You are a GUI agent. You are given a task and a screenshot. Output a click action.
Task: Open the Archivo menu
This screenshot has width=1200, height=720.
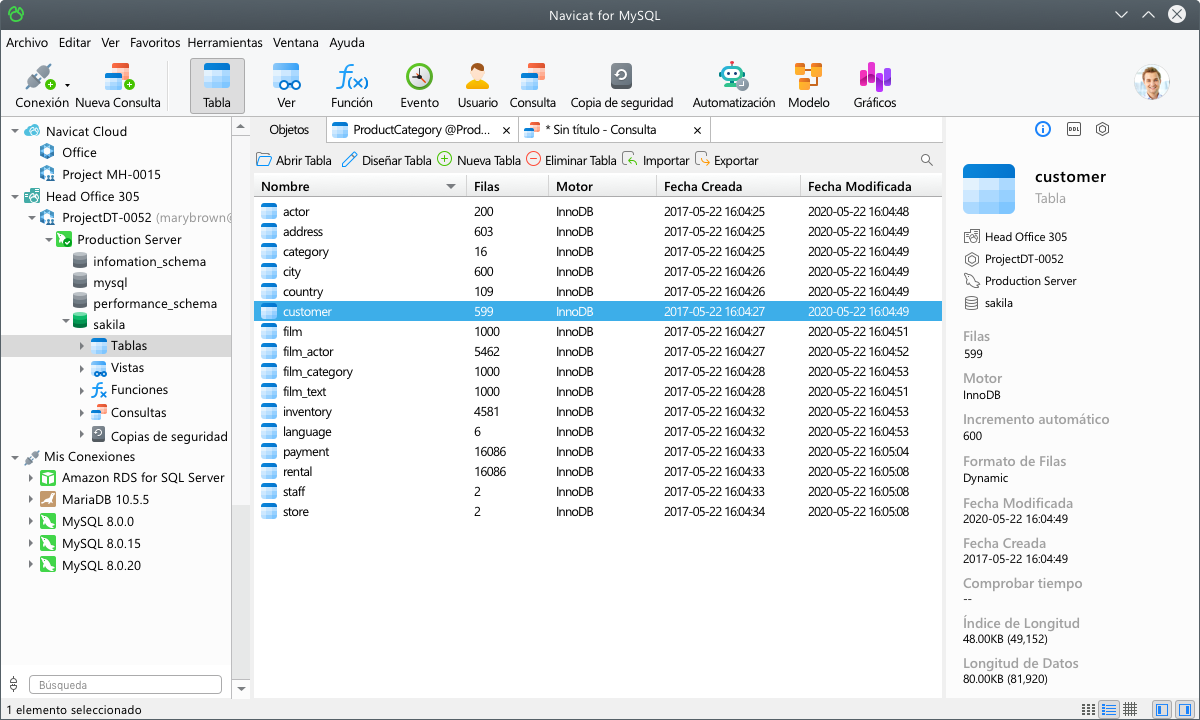pos(27,43)
